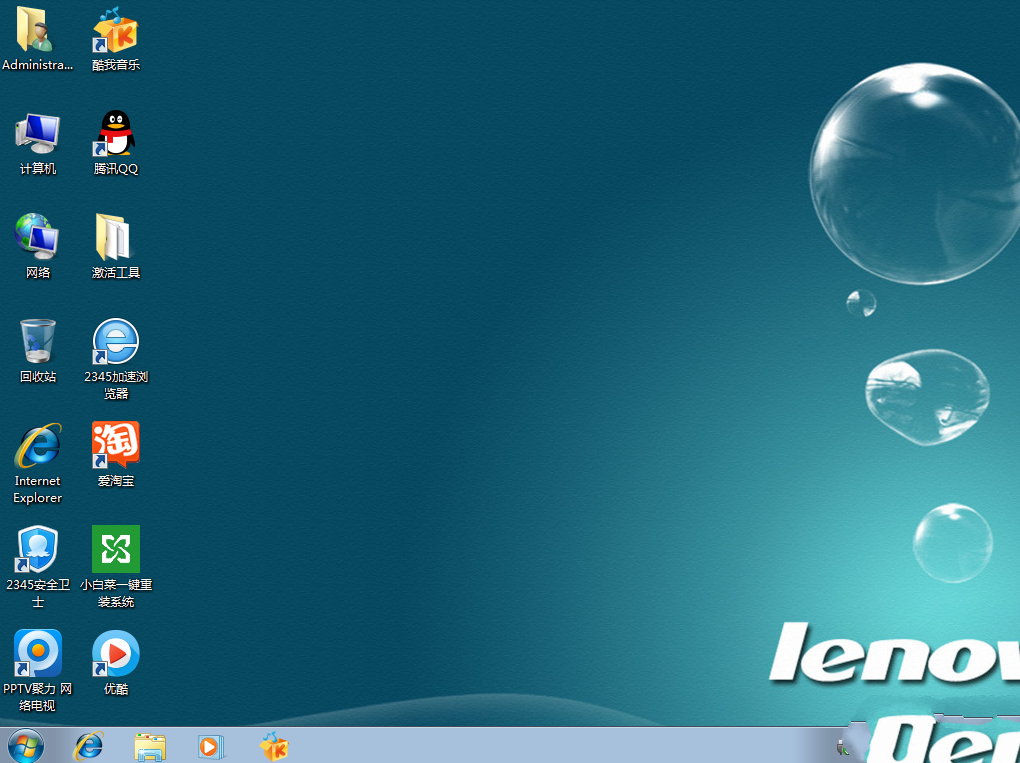Open the 爱淘宝 shortcut

pos(116,446)
